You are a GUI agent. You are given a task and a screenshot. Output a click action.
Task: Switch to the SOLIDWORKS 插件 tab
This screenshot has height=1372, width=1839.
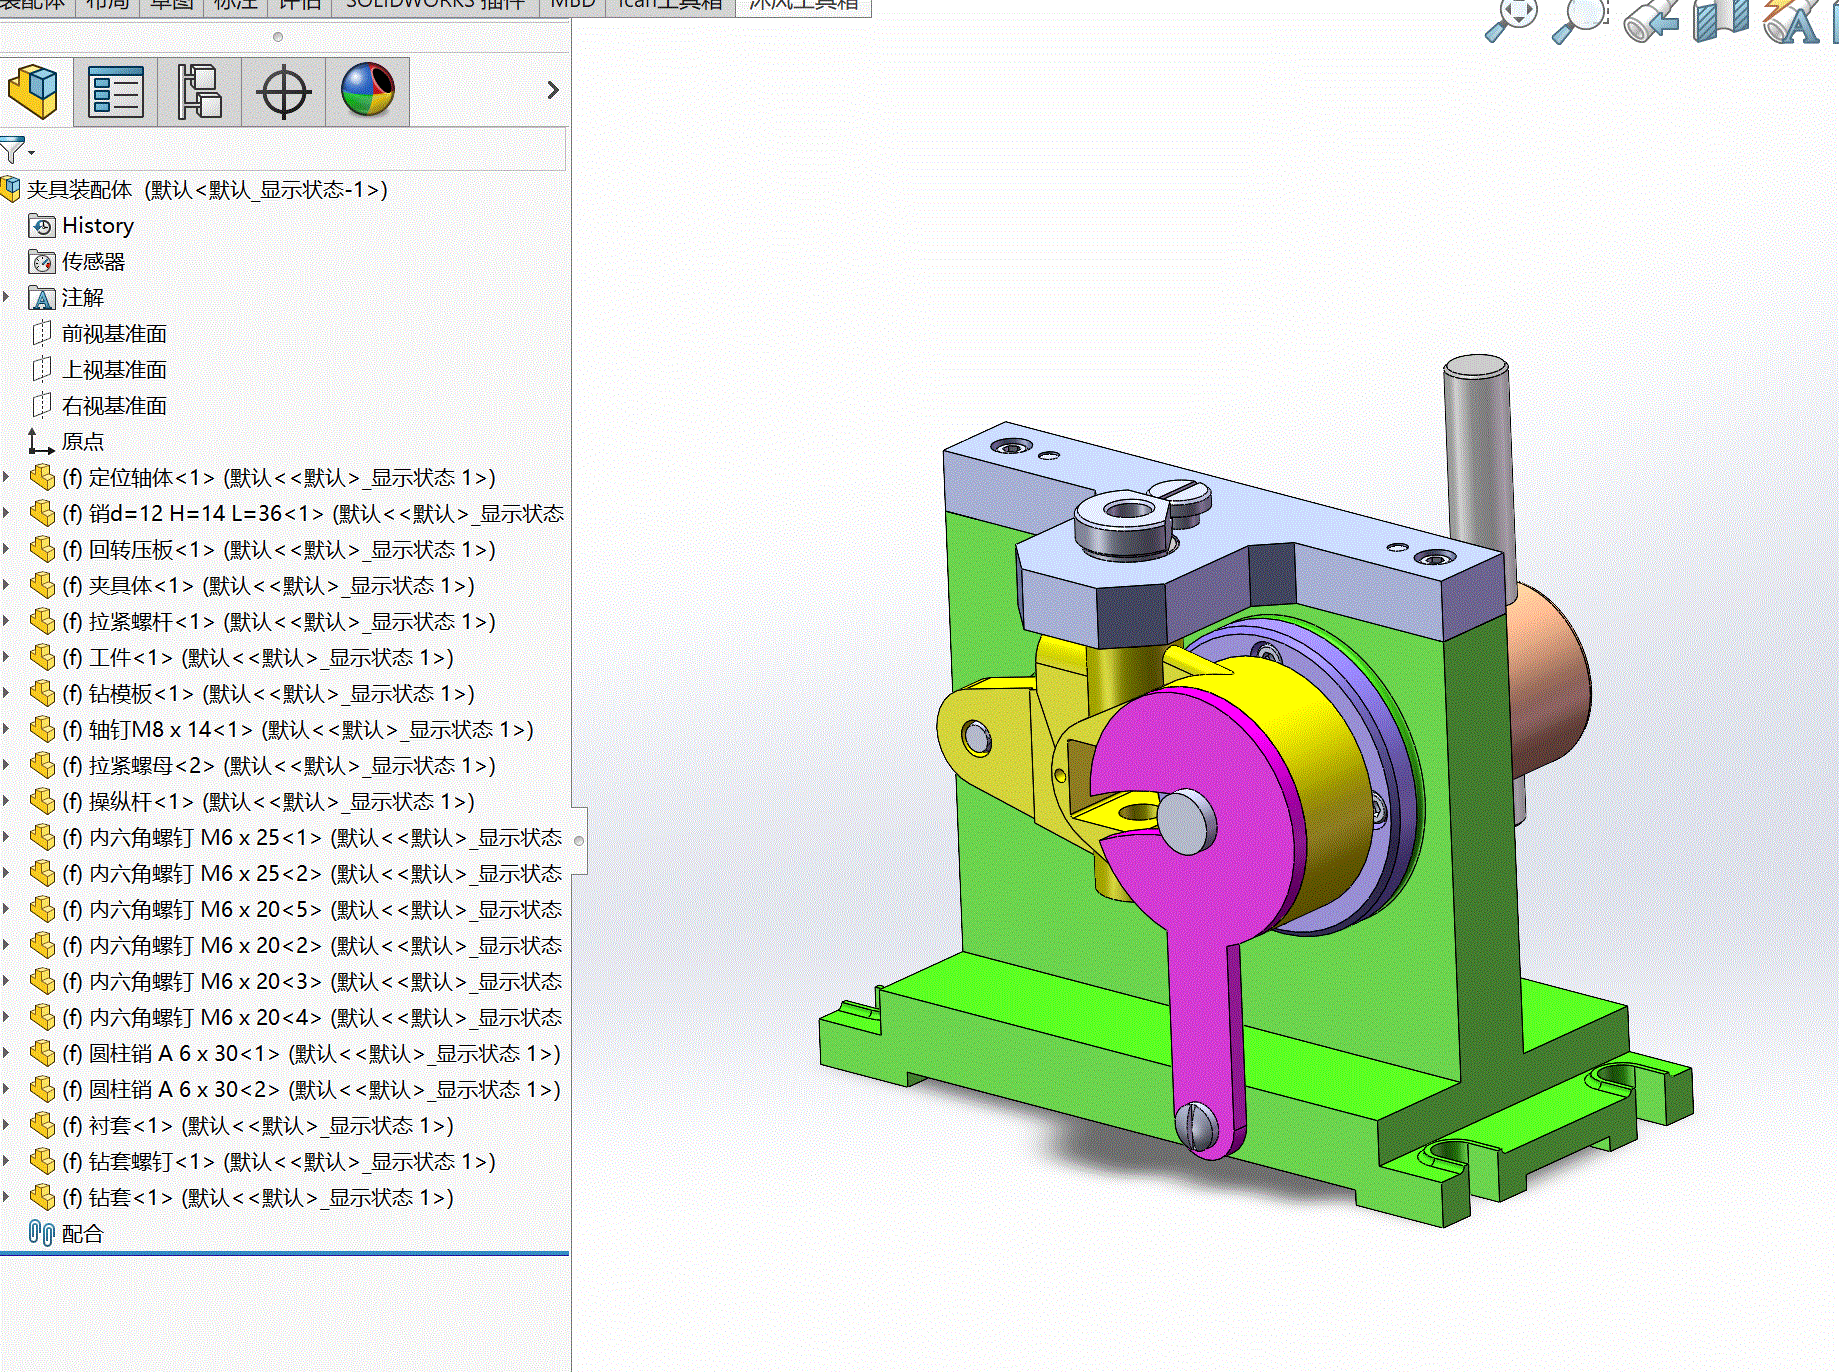tap(435, 5)
